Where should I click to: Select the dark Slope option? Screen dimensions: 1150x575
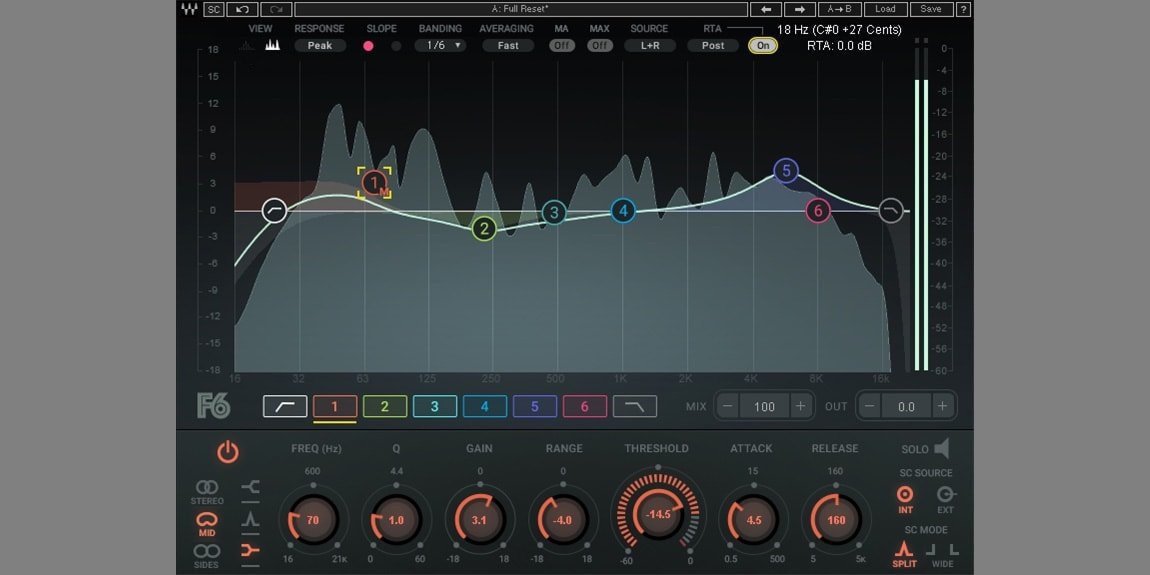pos(396,45)
